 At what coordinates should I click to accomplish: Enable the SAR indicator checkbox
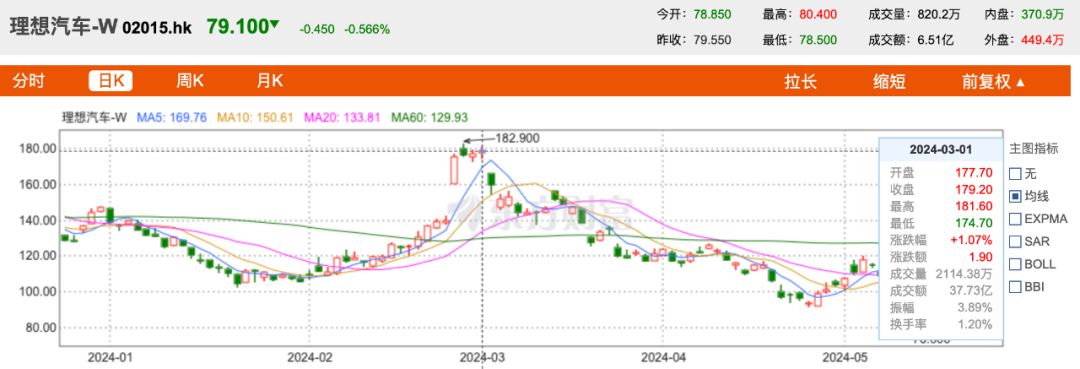pos(1015,242)
